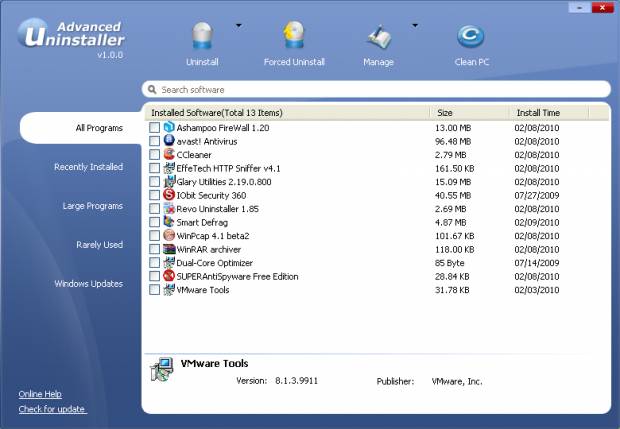Expand the Uninstall dropdown arrow
Viewport: 620px width, 429px height.
point(238,24)
